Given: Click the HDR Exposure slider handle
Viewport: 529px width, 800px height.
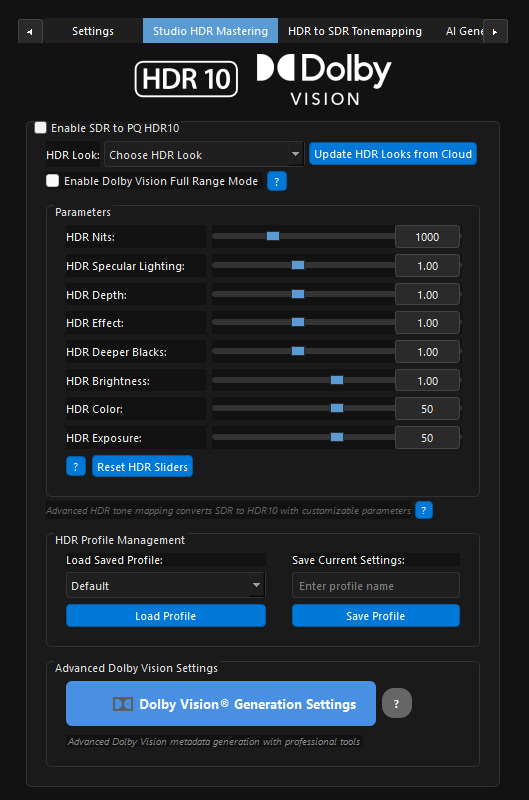Looking at the screenshot, I should click(x=337, y=437).
